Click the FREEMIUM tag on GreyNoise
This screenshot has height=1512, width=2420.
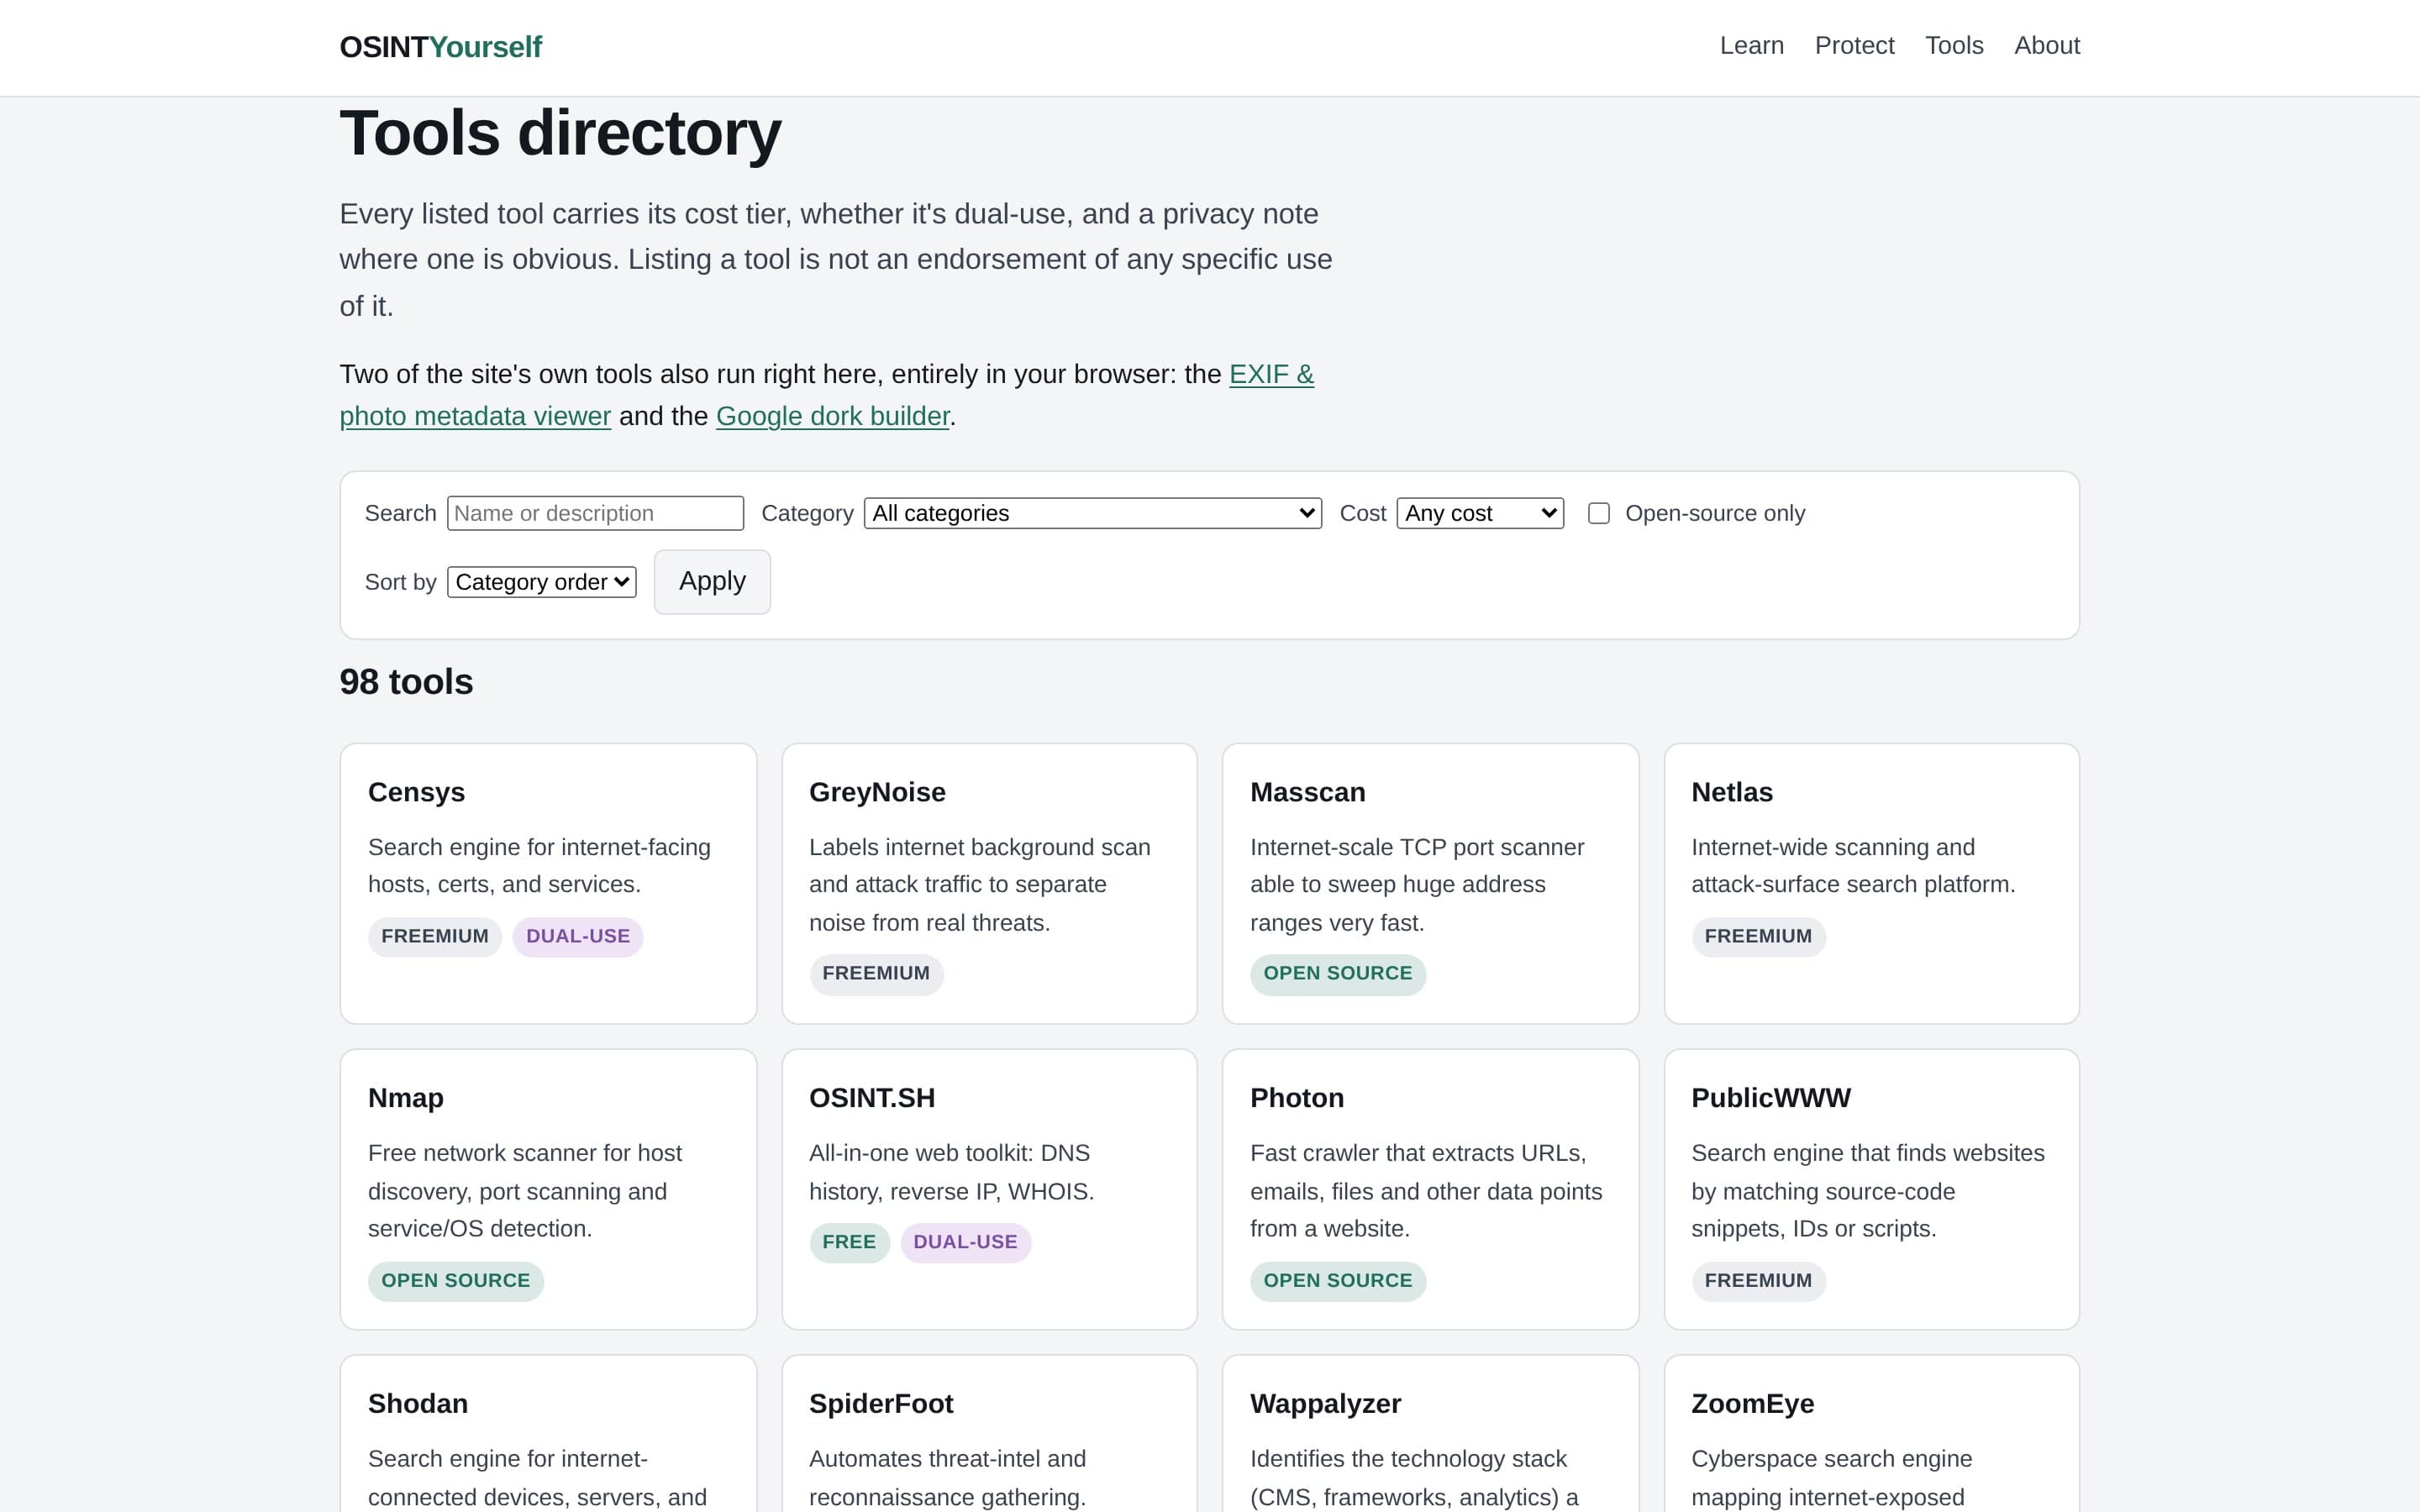(876, 974)
